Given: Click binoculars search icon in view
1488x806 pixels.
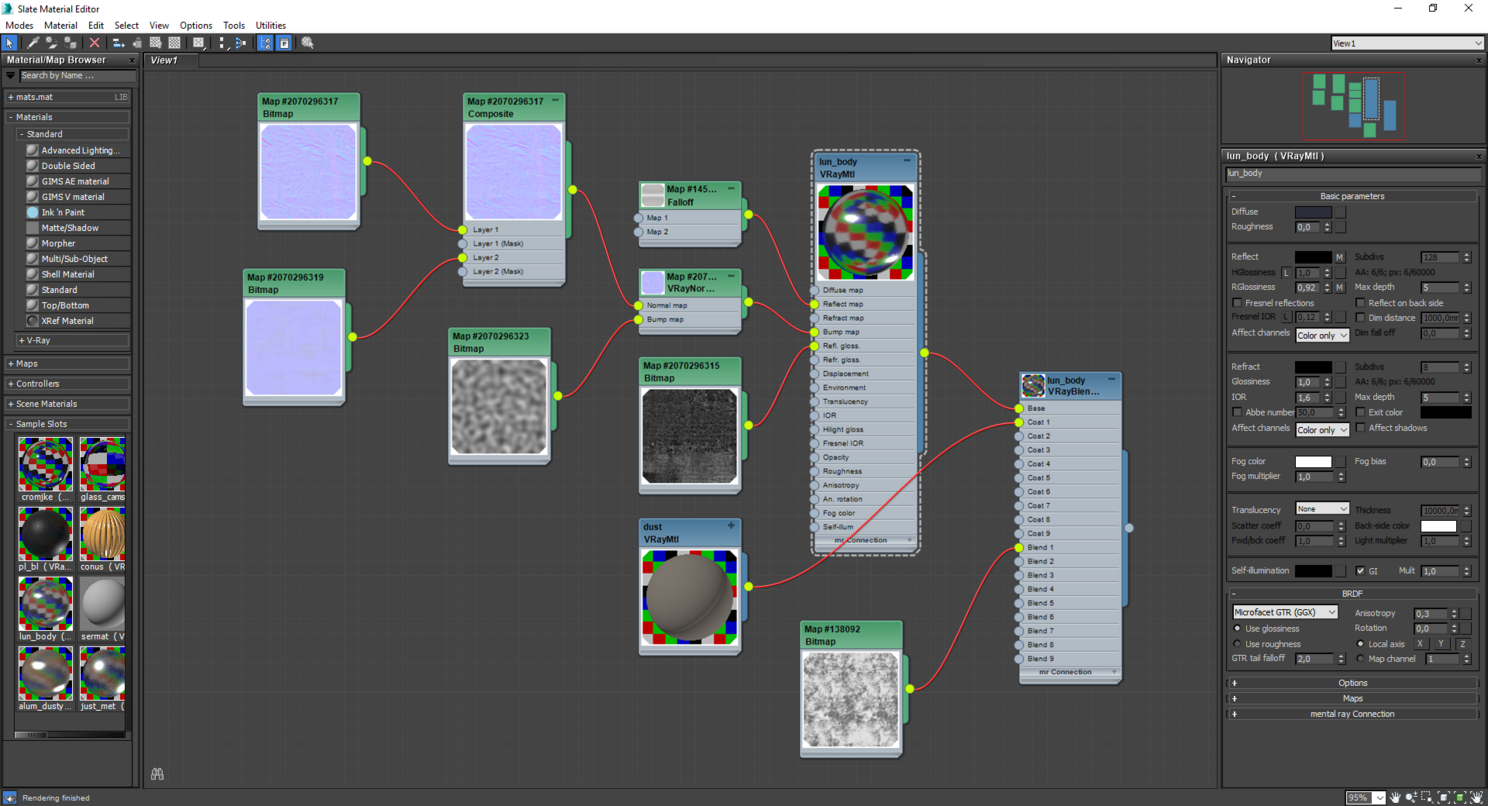Looking at the screenshot, I should point(157,774).
